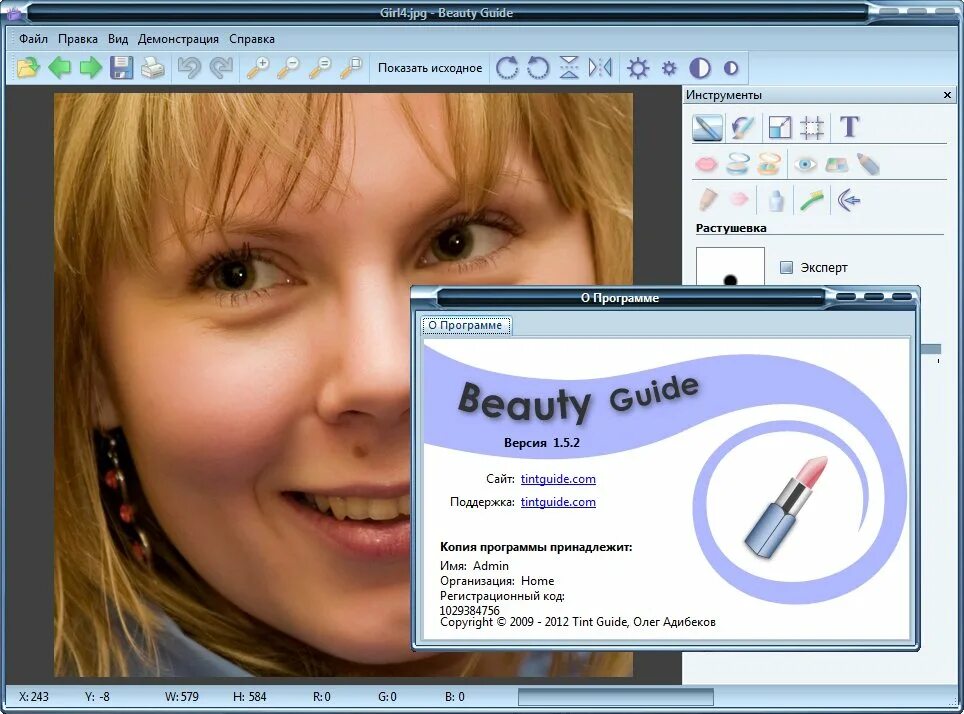Save the image using the floppy disk icon
The width and height of the screenshot is (964, 714).
pos(122,68)
